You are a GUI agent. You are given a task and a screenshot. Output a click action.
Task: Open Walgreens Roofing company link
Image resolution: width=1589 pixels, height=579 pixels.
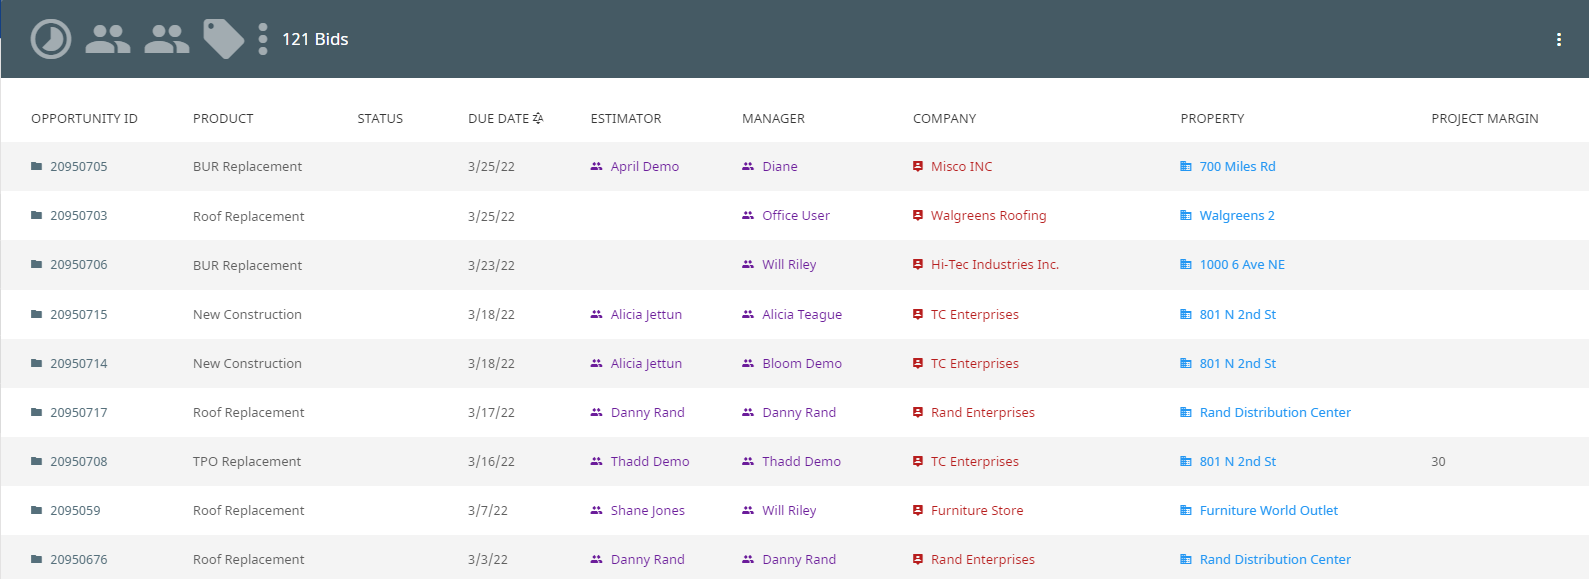click(989, 215)
